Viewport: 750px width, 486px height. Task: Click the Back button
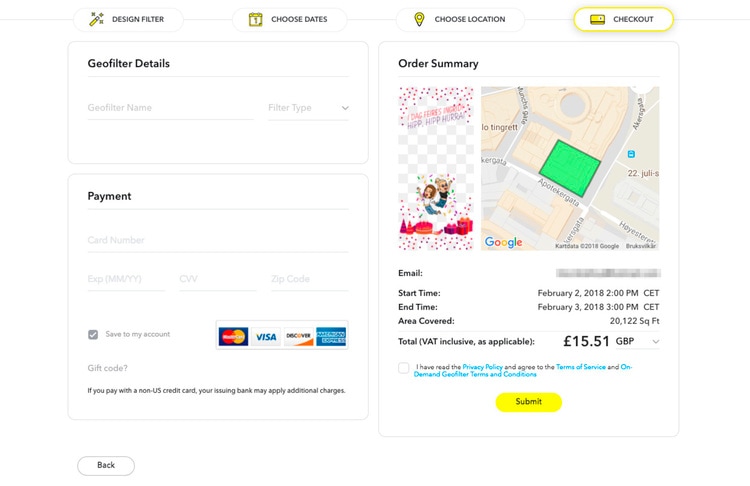[106, 465]
